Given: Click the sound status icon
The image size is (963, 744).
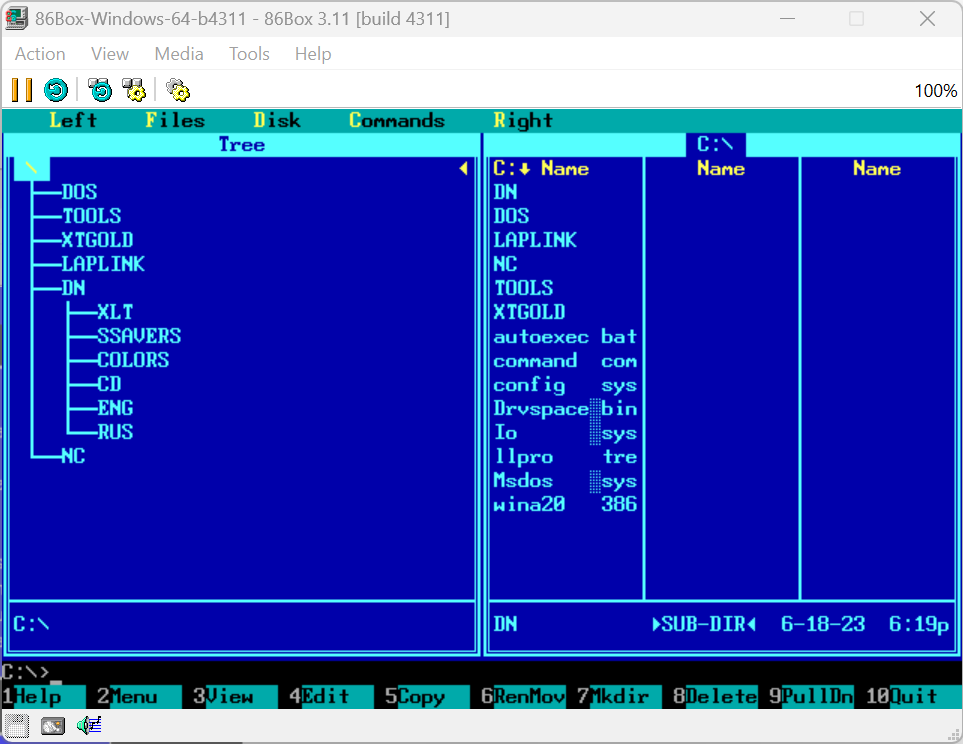Looking at the screenshot, I should point(88,725).
